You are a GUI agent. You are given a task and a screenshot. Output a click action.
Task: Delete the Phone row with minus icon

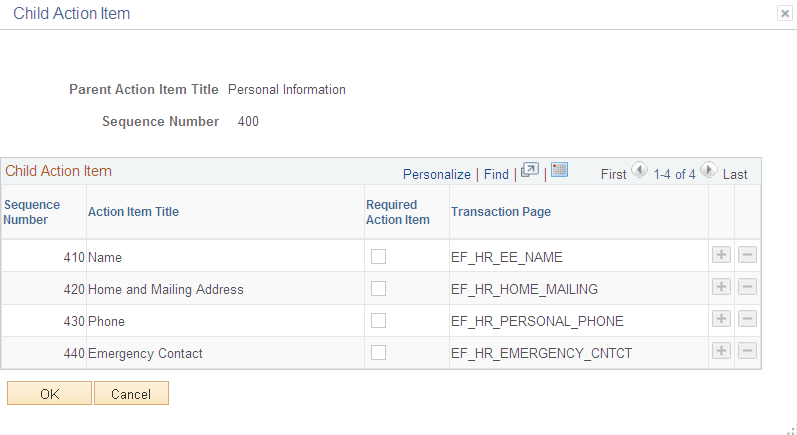(x=747, y=319)
